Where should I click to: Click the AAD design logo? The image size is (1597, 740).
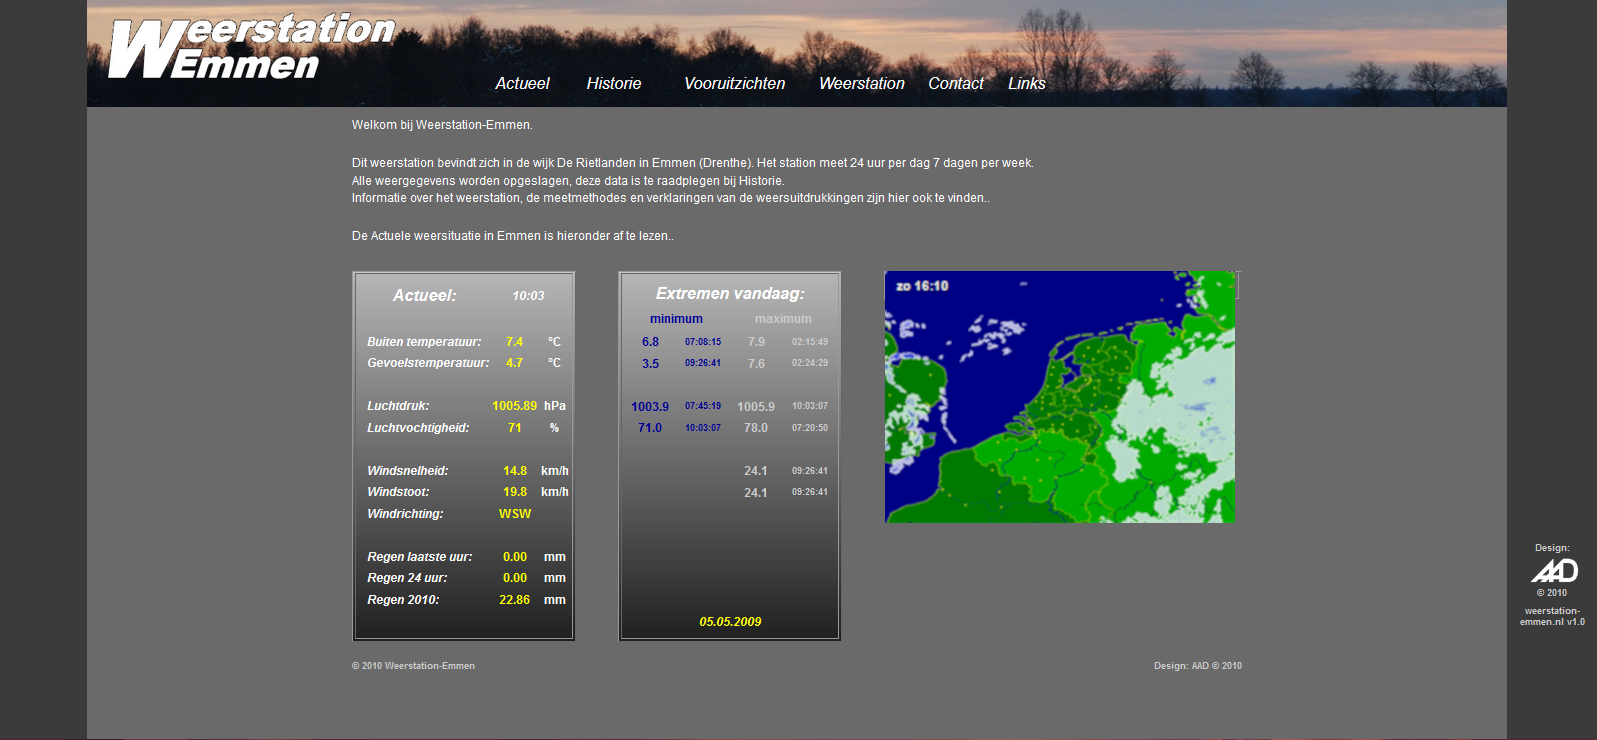point(1554,570)
